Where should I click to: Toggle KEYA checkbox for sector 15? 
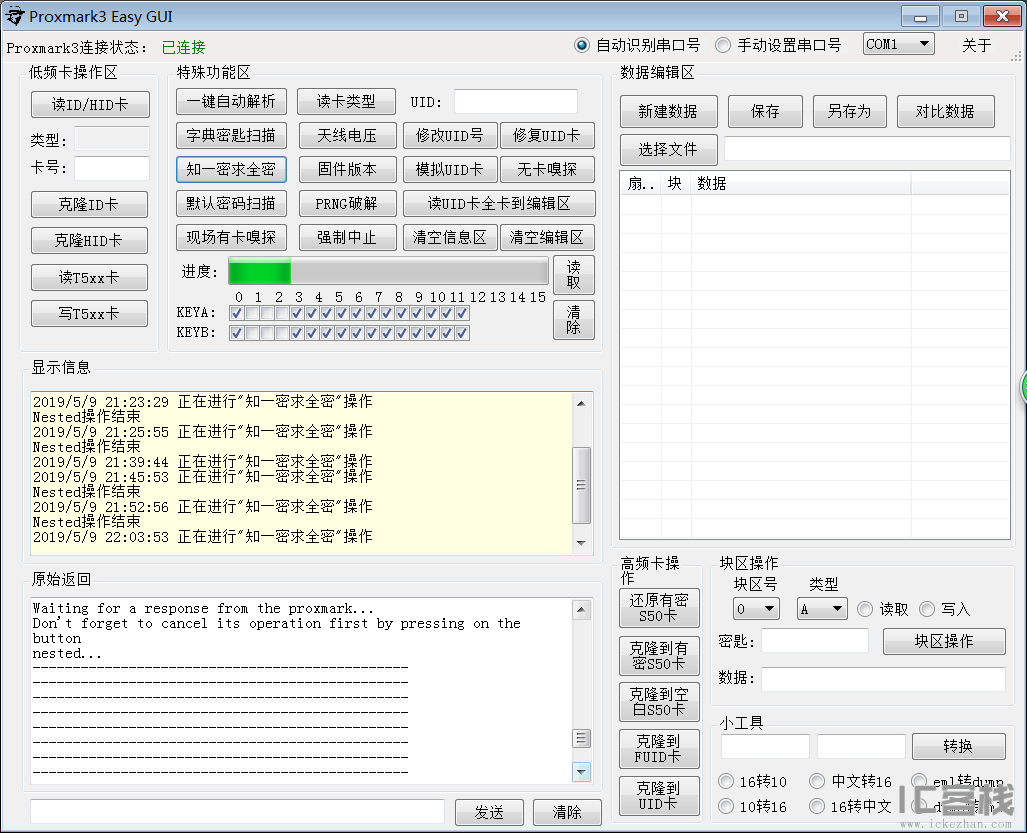[x=462, y=314]
